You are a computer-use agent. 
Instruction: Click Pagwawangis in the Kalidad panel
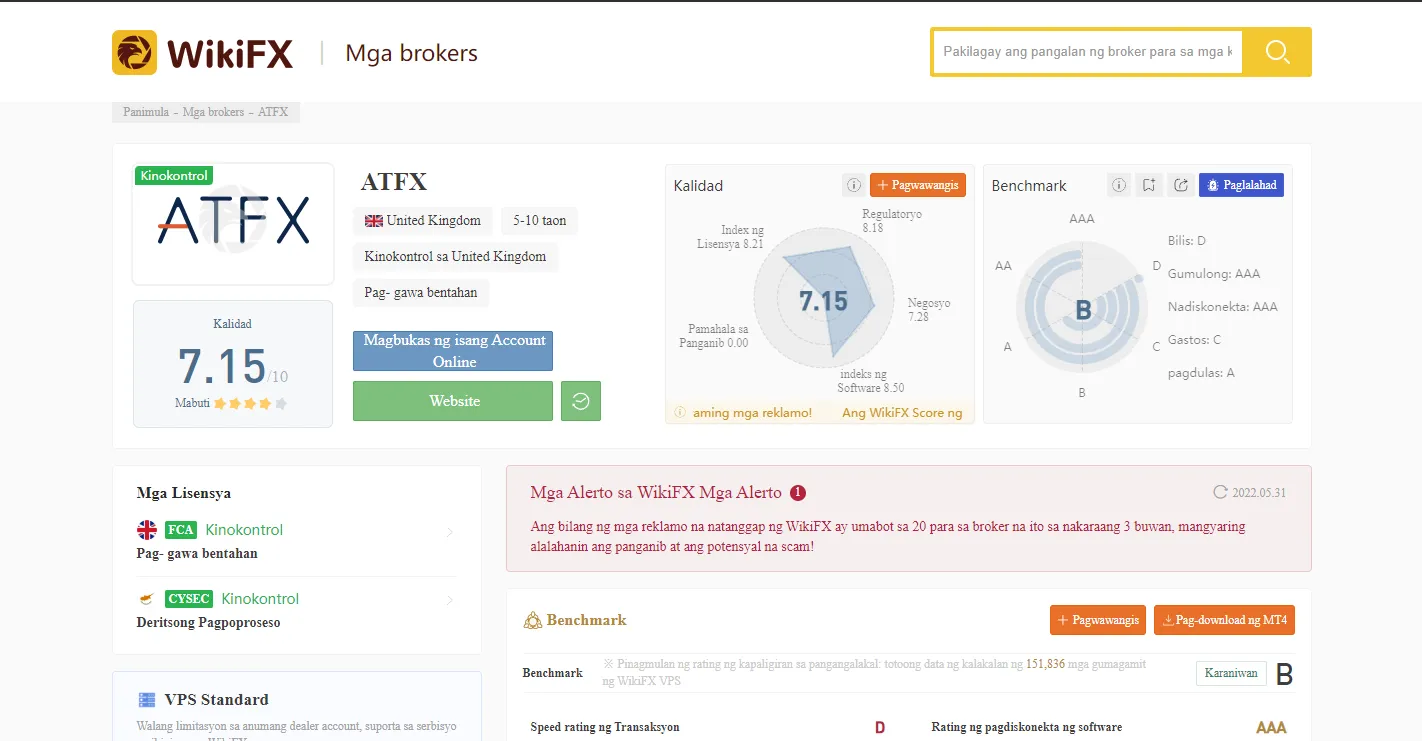[x=918, y=185]
